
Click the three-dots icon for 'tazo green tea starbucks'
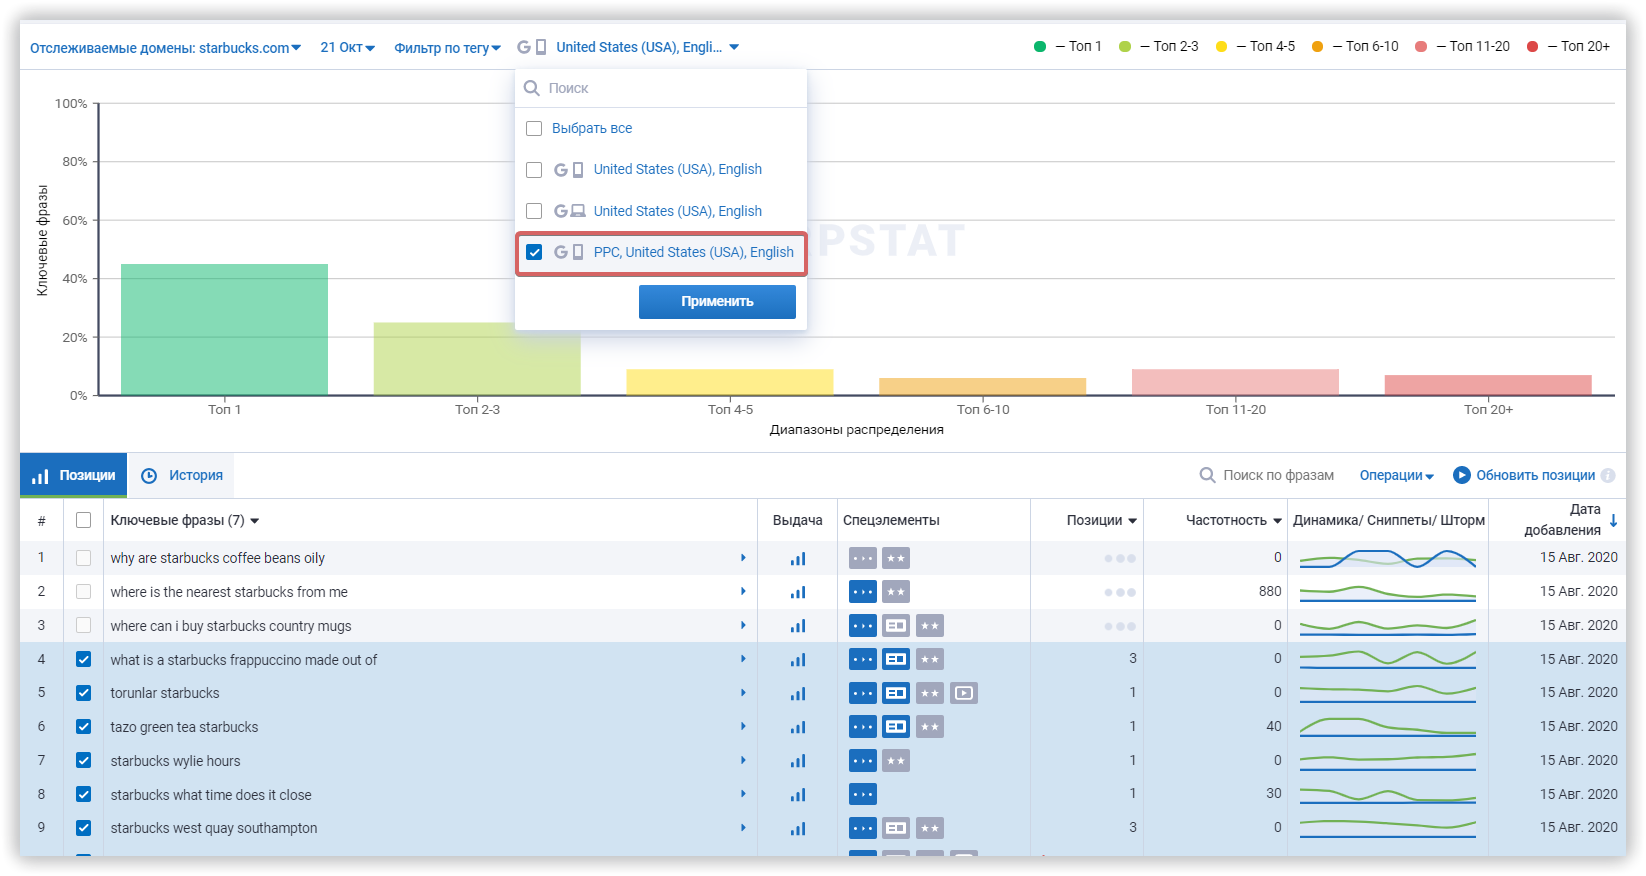pyautogui.click(x=863, y=727)
